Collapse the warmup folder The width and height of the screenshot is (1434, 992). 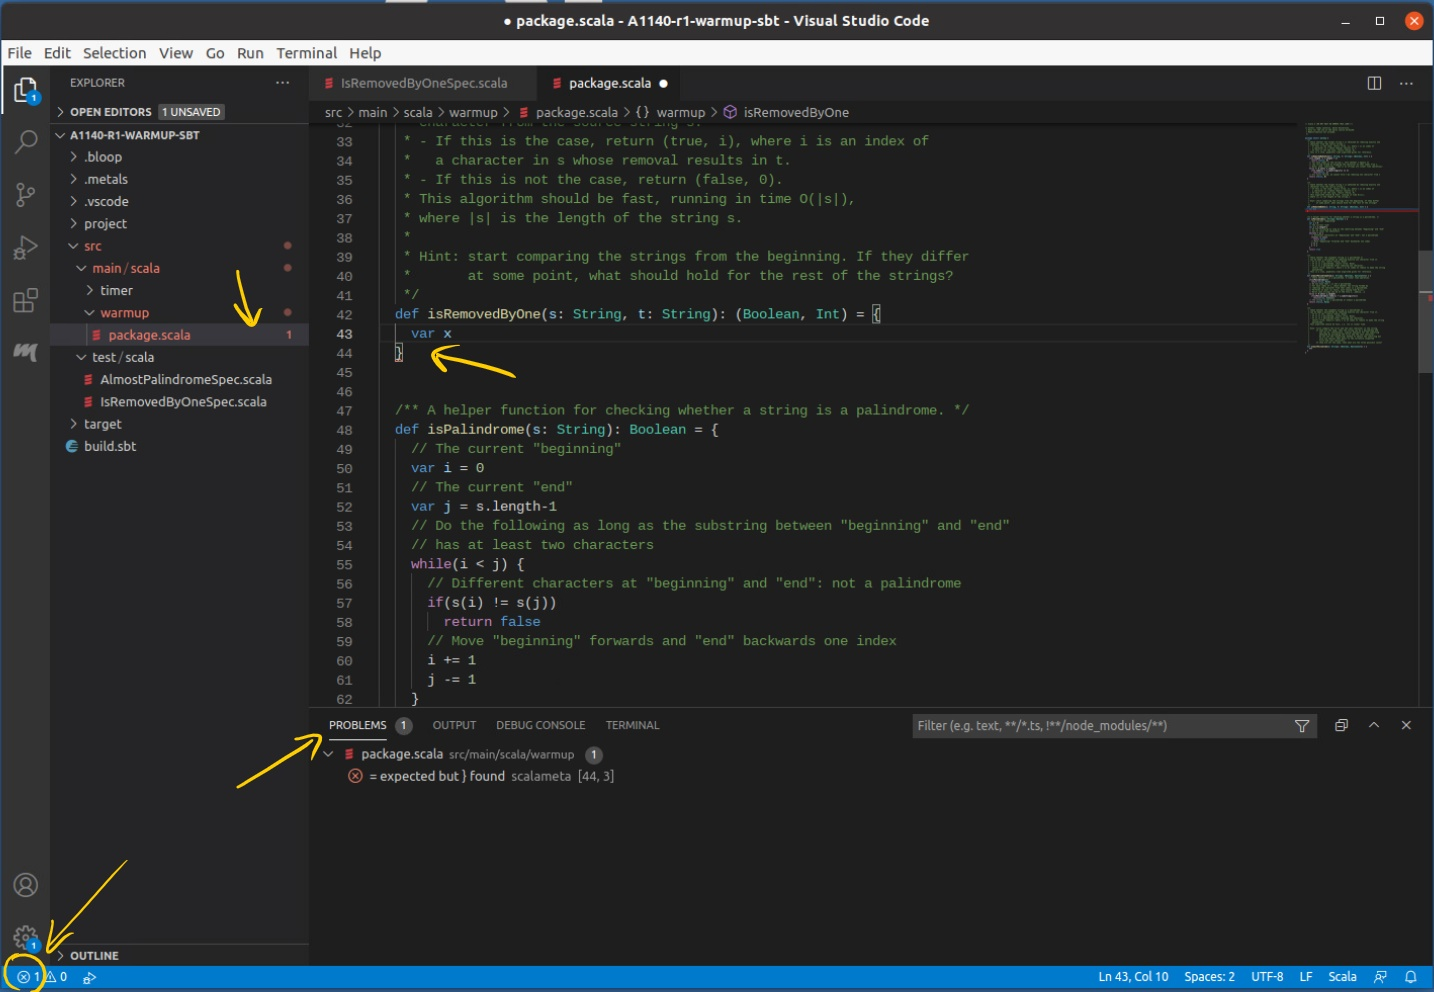pyautogui.click(x=124, y=313)
